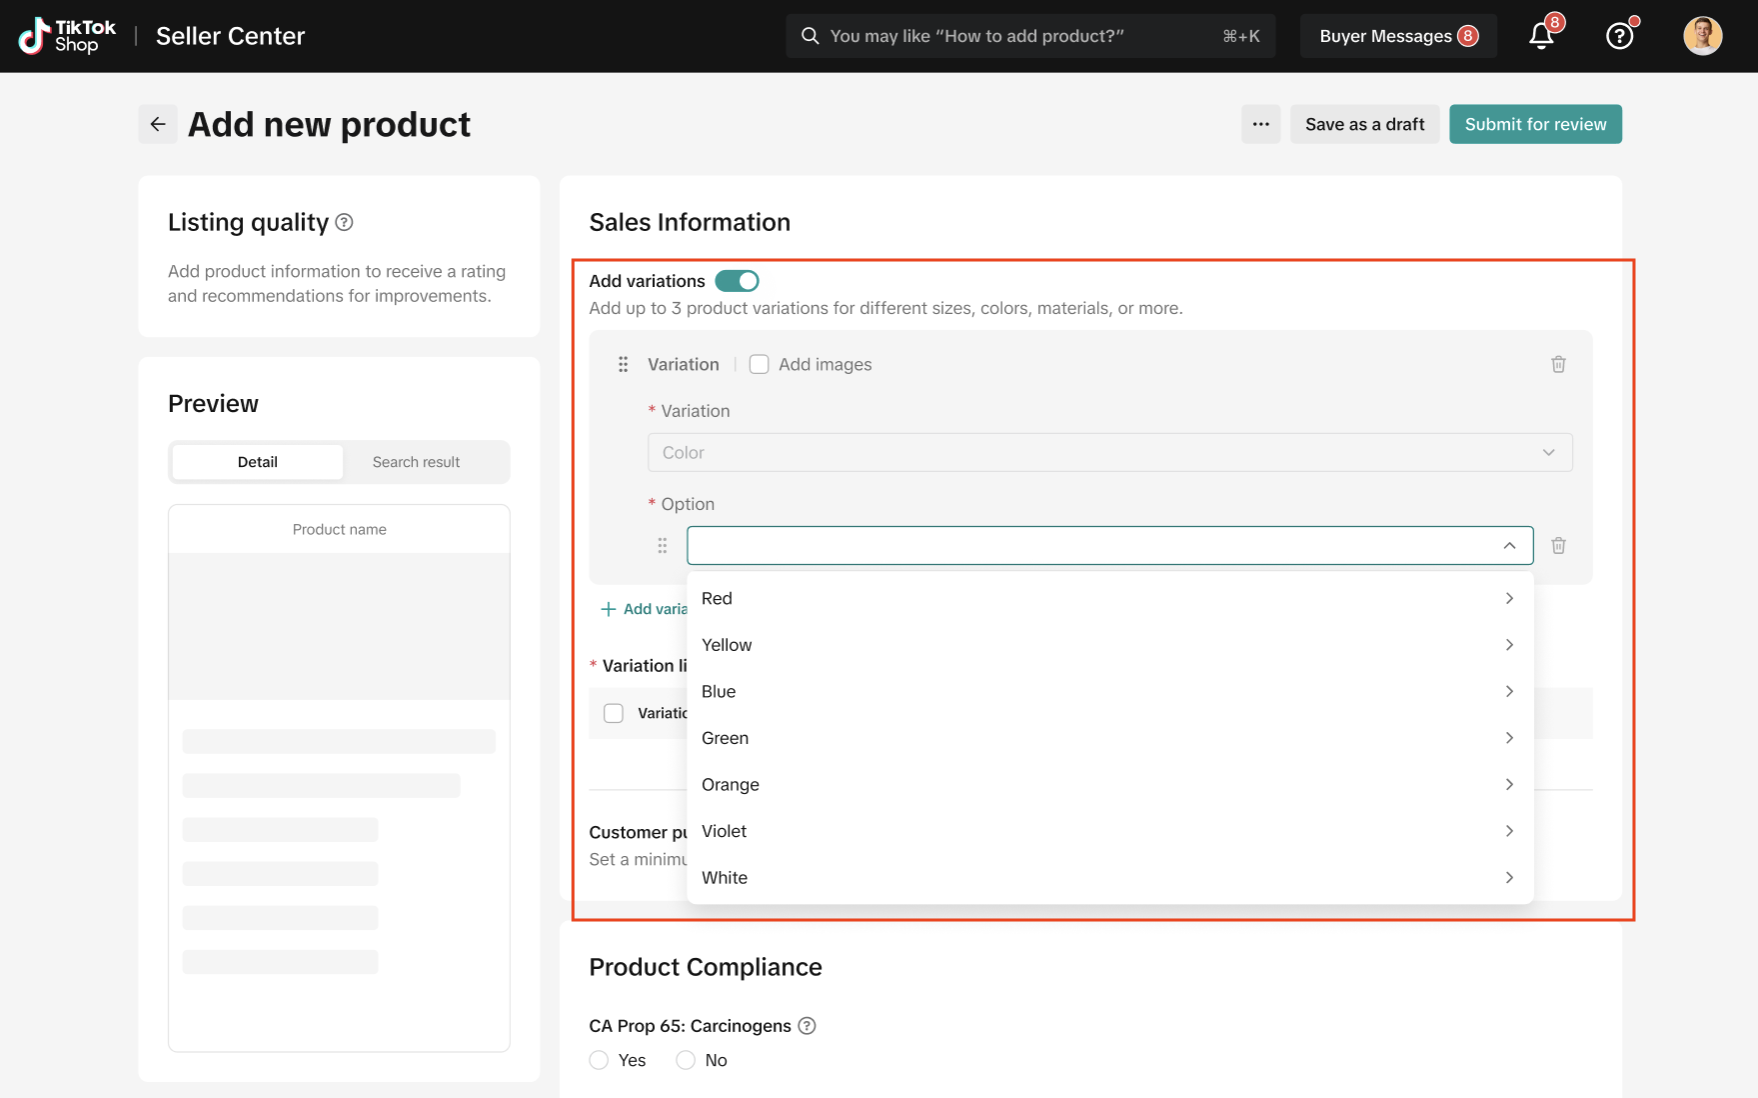Click the back arrow beside Add new product

[158, 124]
